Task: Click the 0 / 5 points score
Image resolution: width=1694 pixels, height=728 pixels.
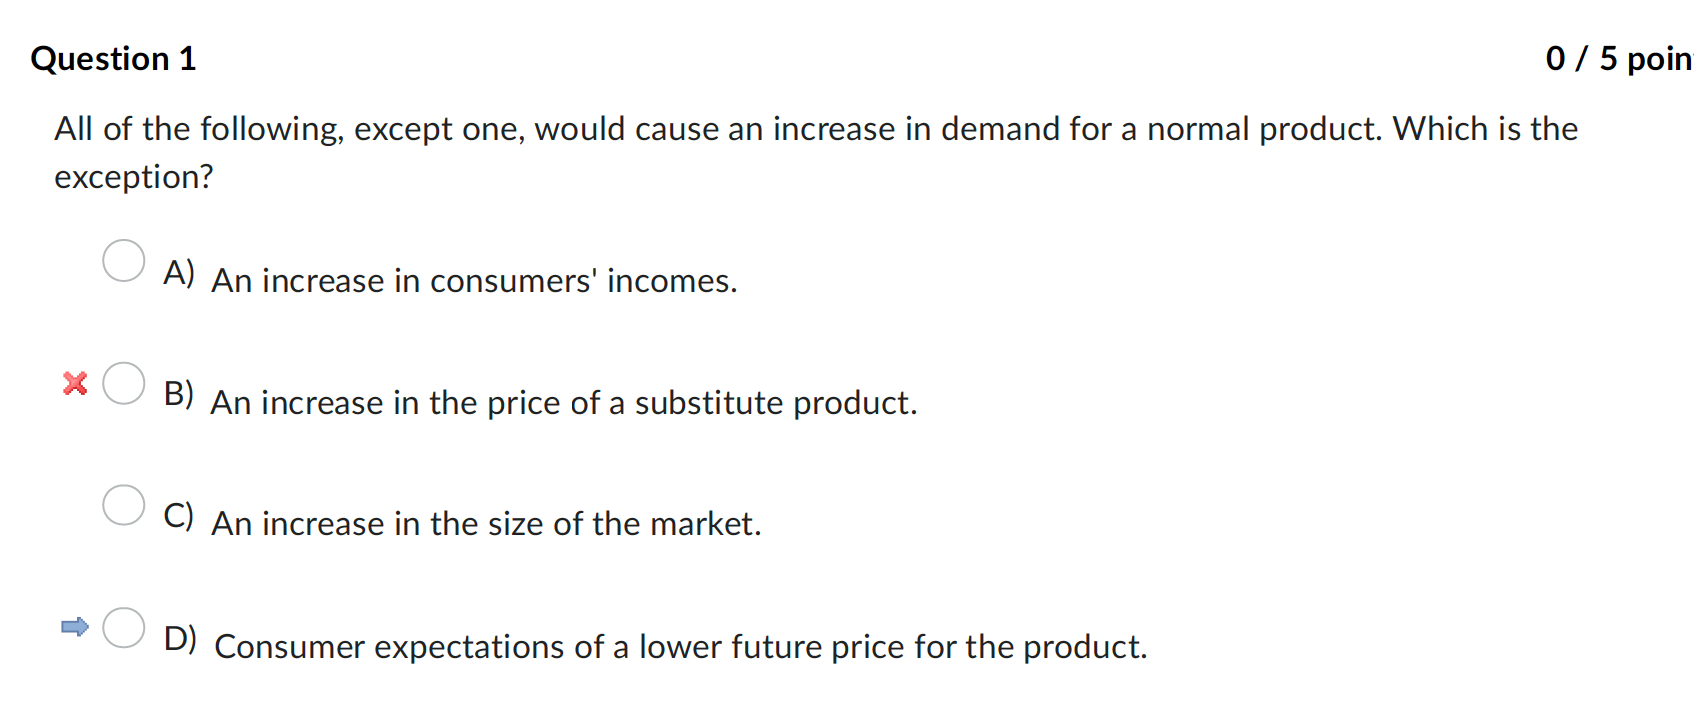Action: pos(1615,58)
